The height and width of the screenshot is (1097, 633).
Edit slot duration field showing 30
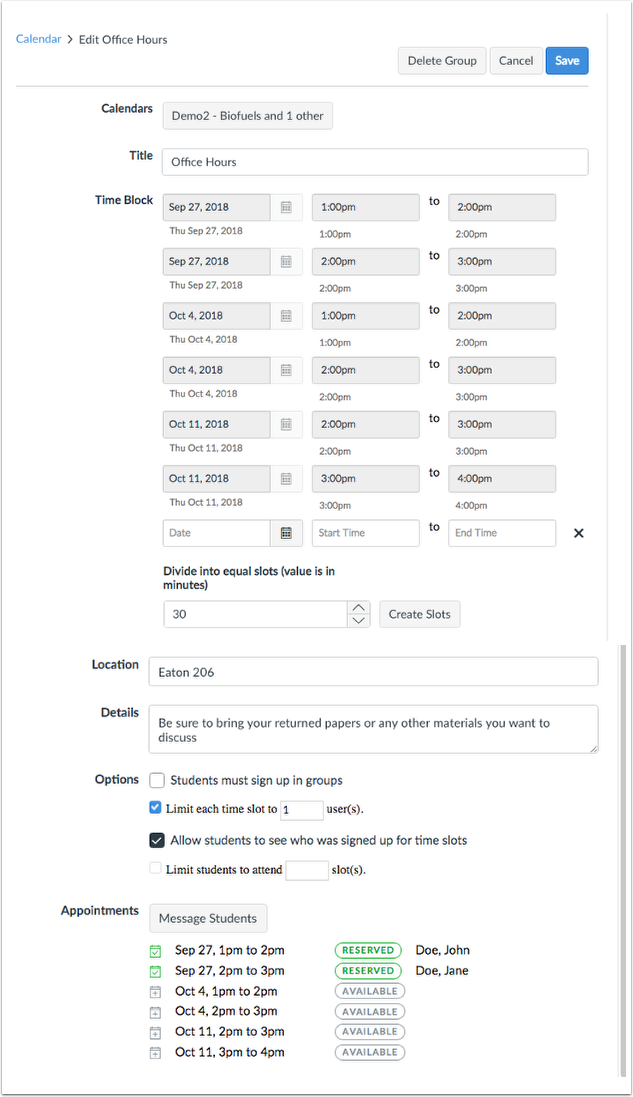point(255,614)
